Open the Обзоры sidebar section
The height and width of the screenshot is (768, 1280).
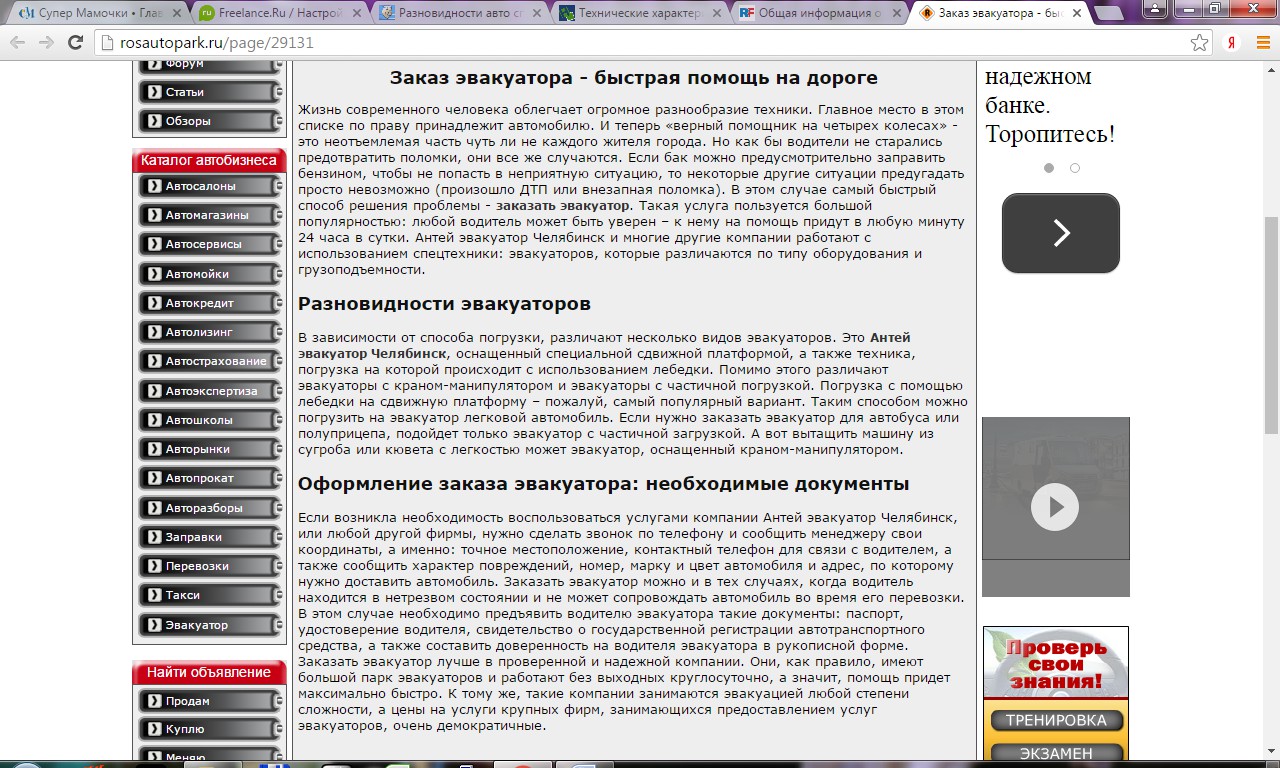point(209,121)
